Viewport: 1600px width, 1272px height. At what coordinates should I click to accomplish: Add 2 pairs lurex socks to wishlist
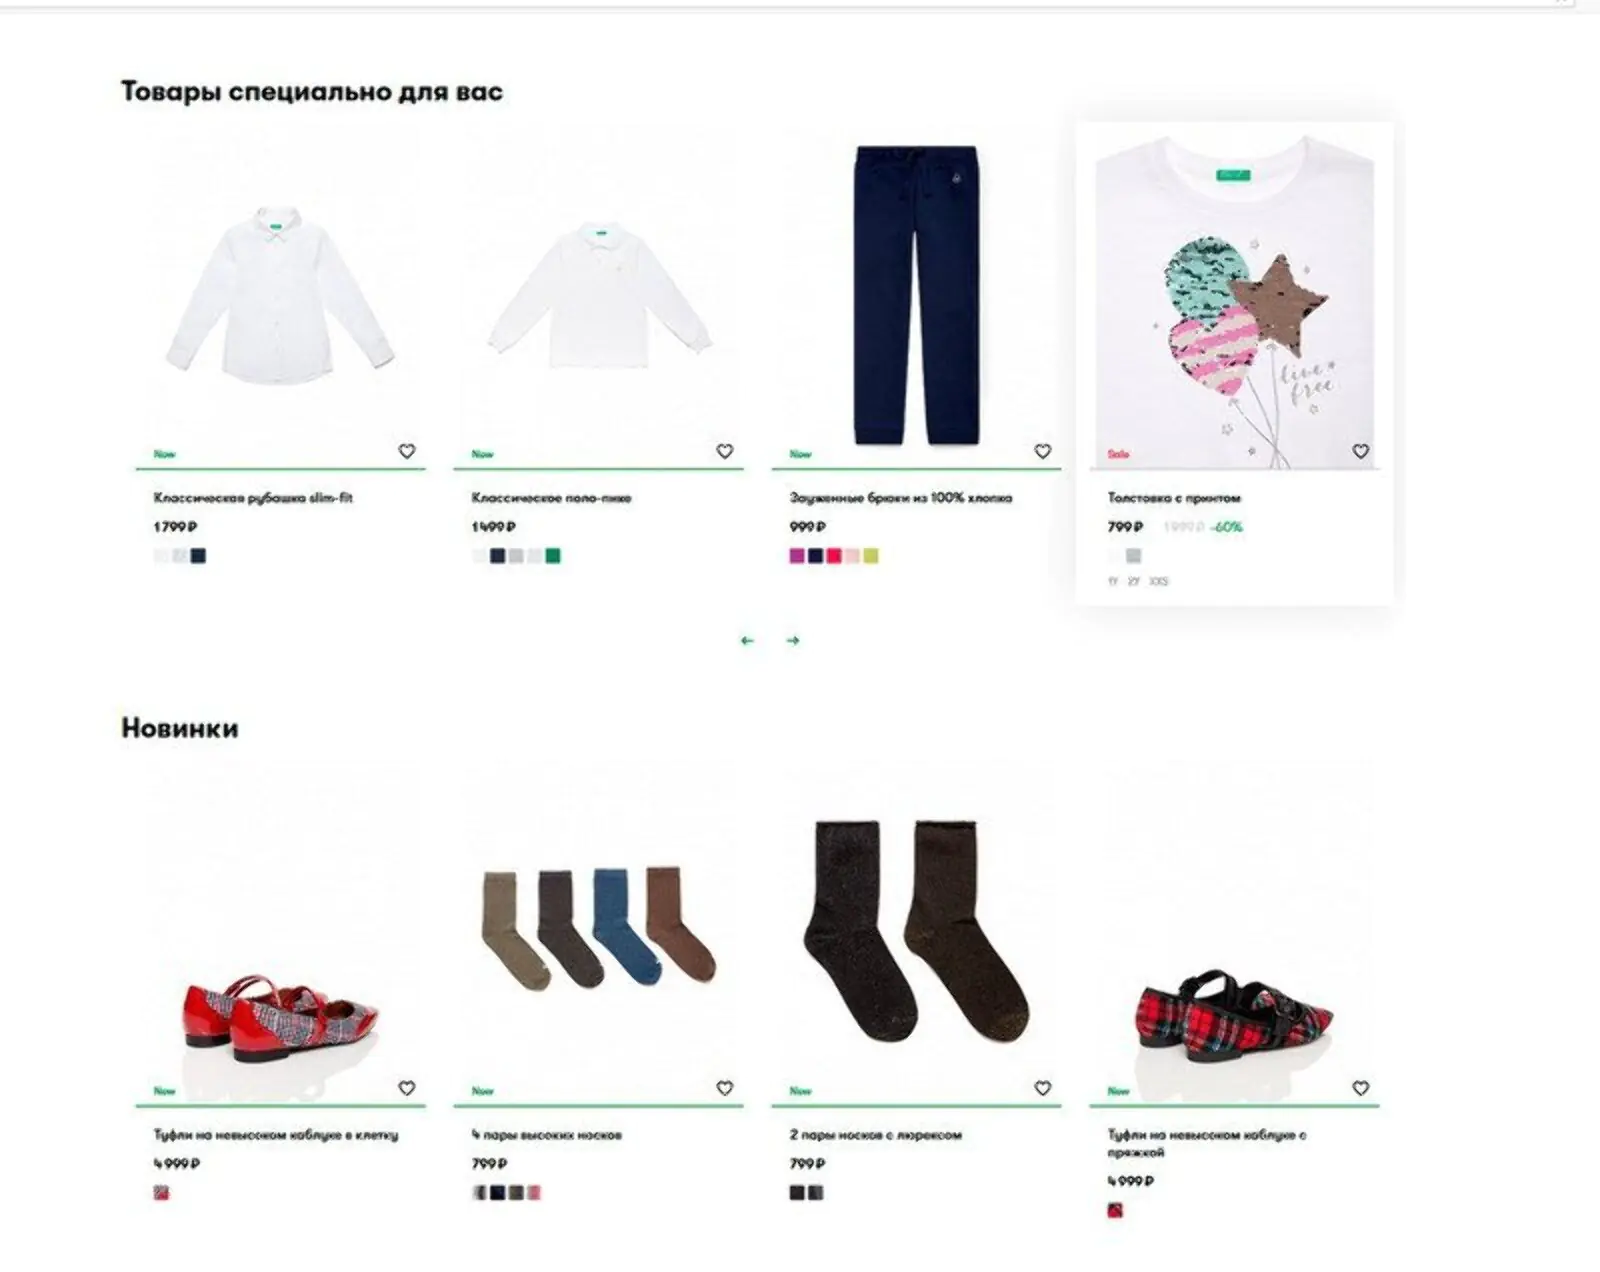[1042, 1088]
